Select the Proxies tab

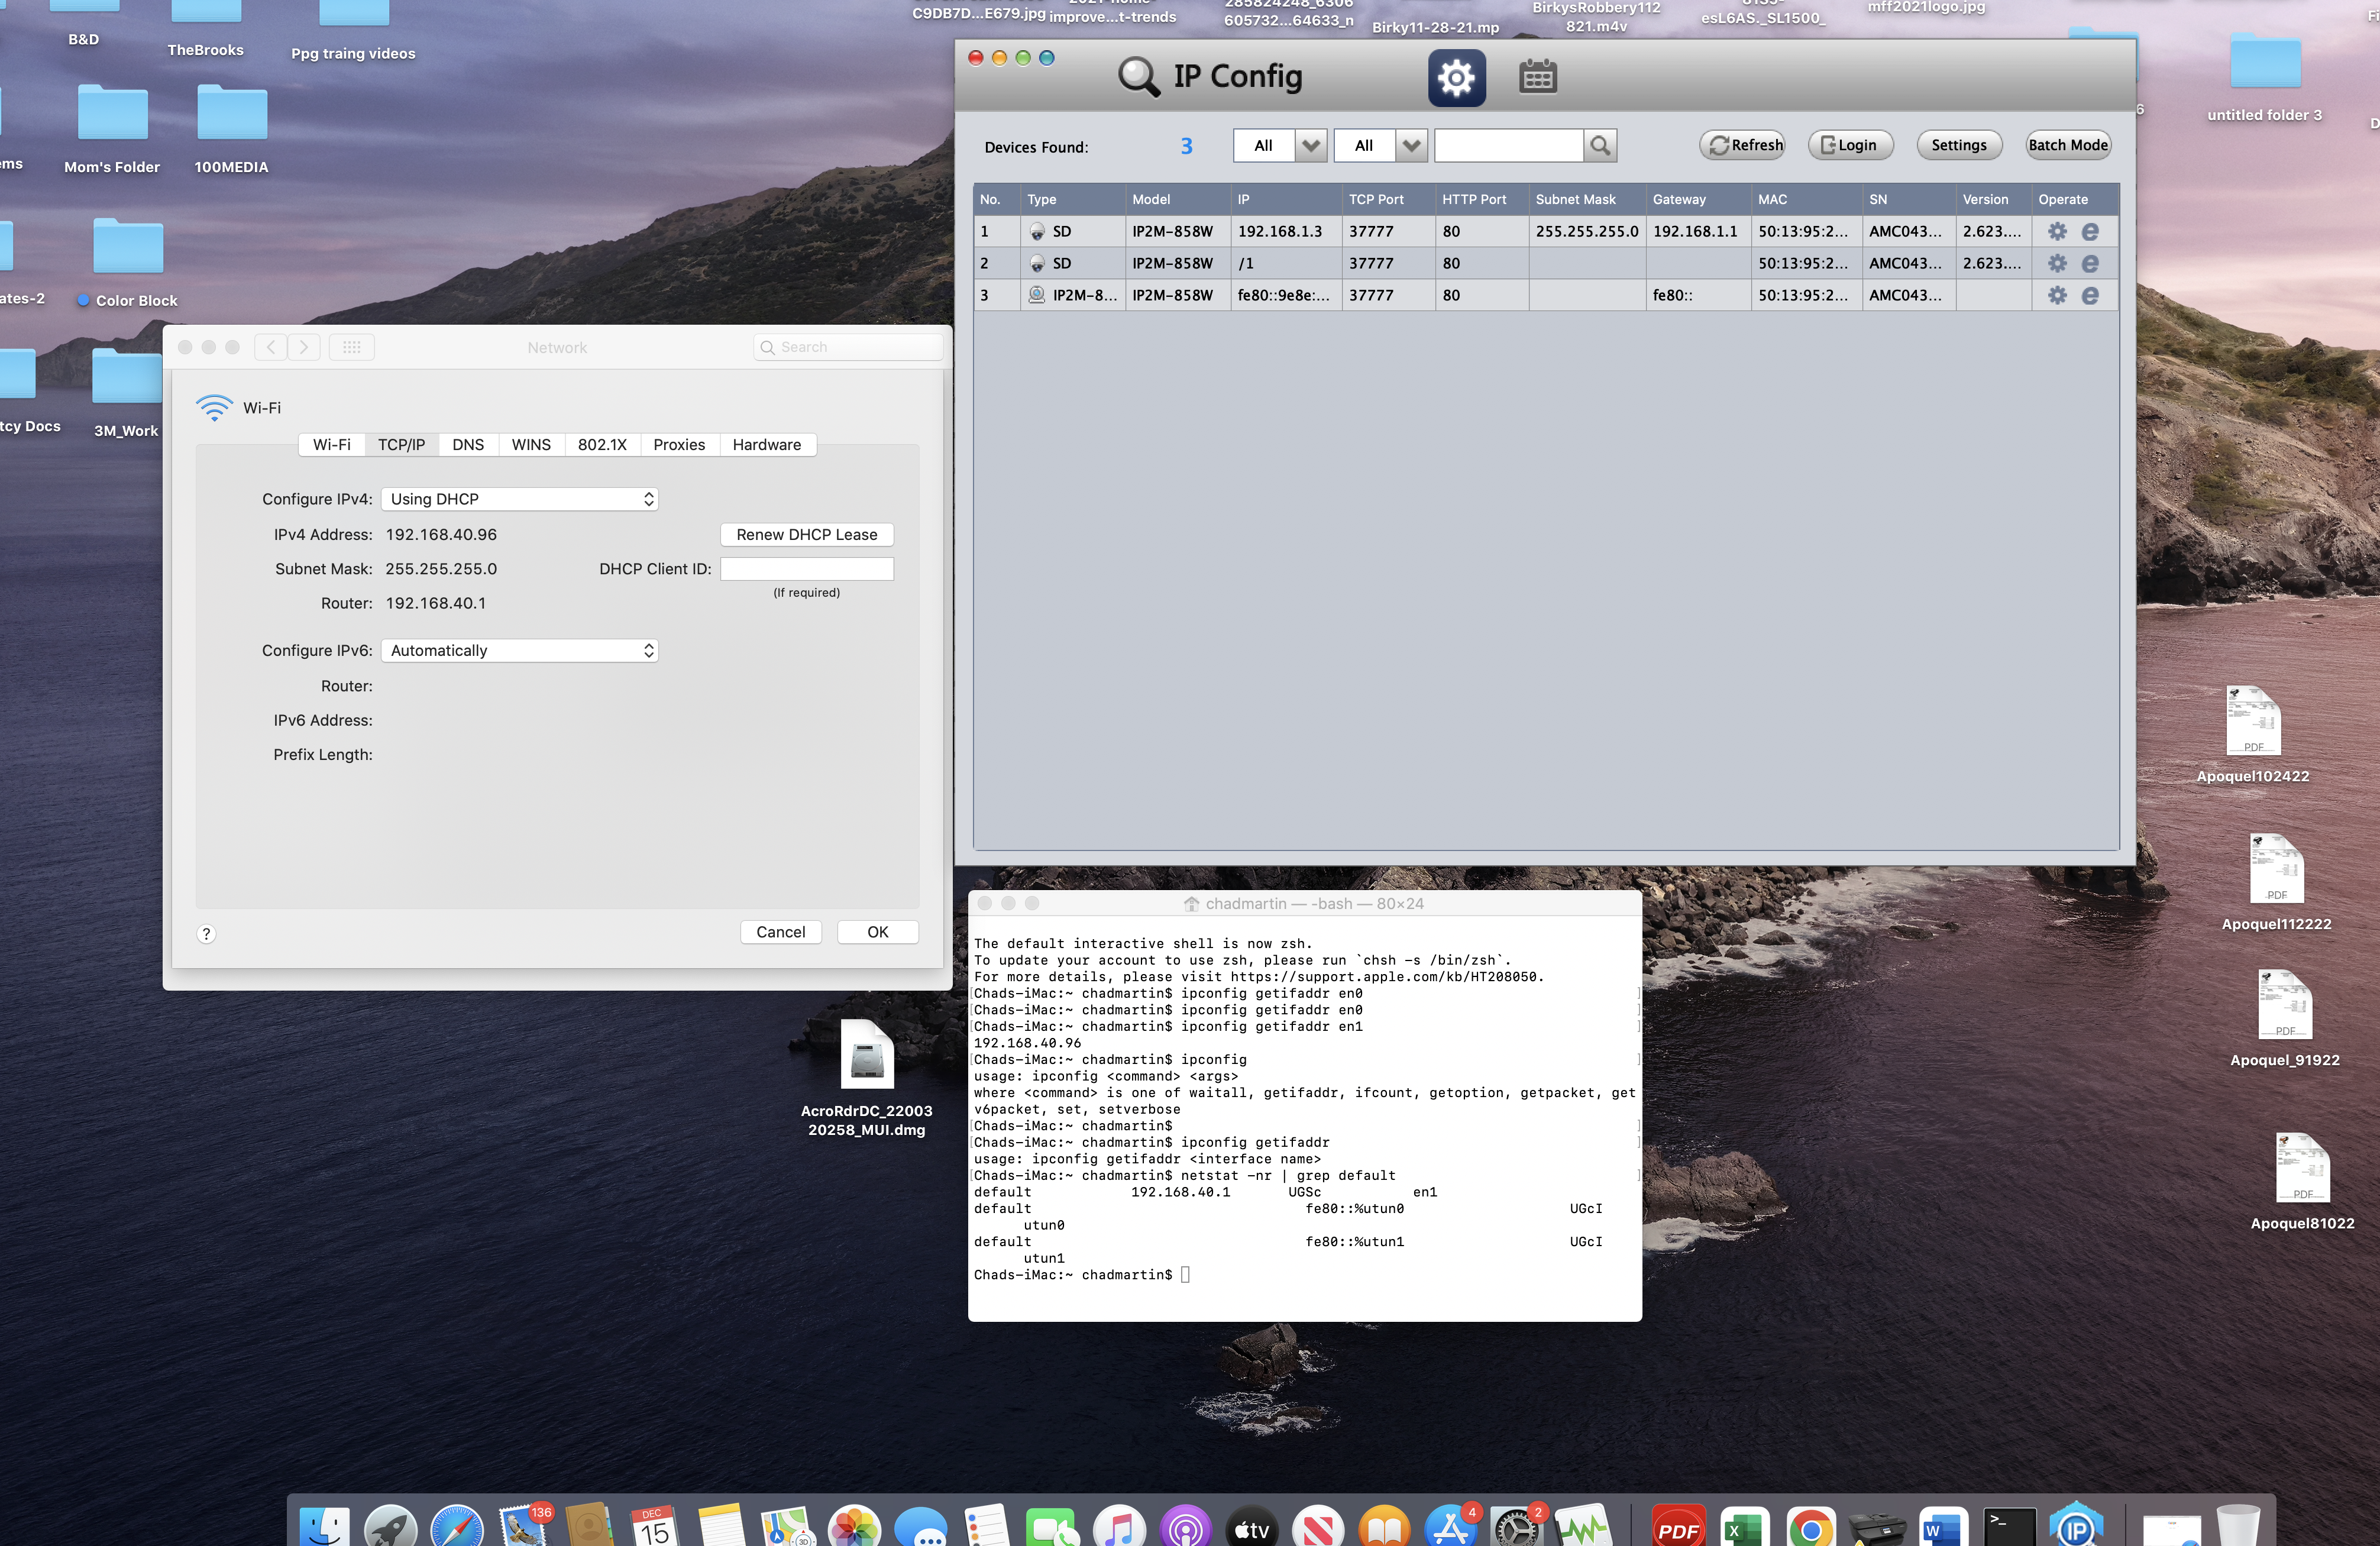679,445
